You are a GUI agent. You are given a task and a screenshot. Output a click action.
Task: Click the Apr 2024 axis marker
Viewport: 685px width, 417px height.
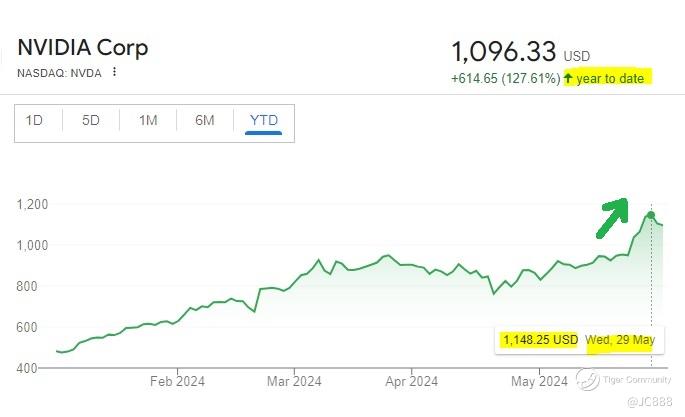coord(411,382)
